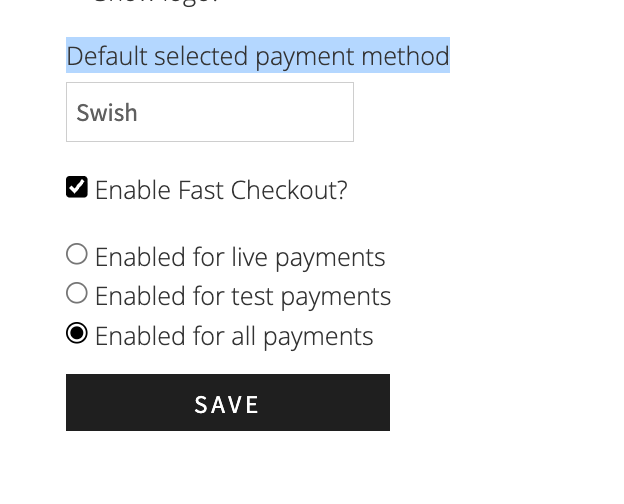Click the white checkmark icon of Fast Checkout
The height and width of the screenshot is (504, 624).
[x=77, y=187]
